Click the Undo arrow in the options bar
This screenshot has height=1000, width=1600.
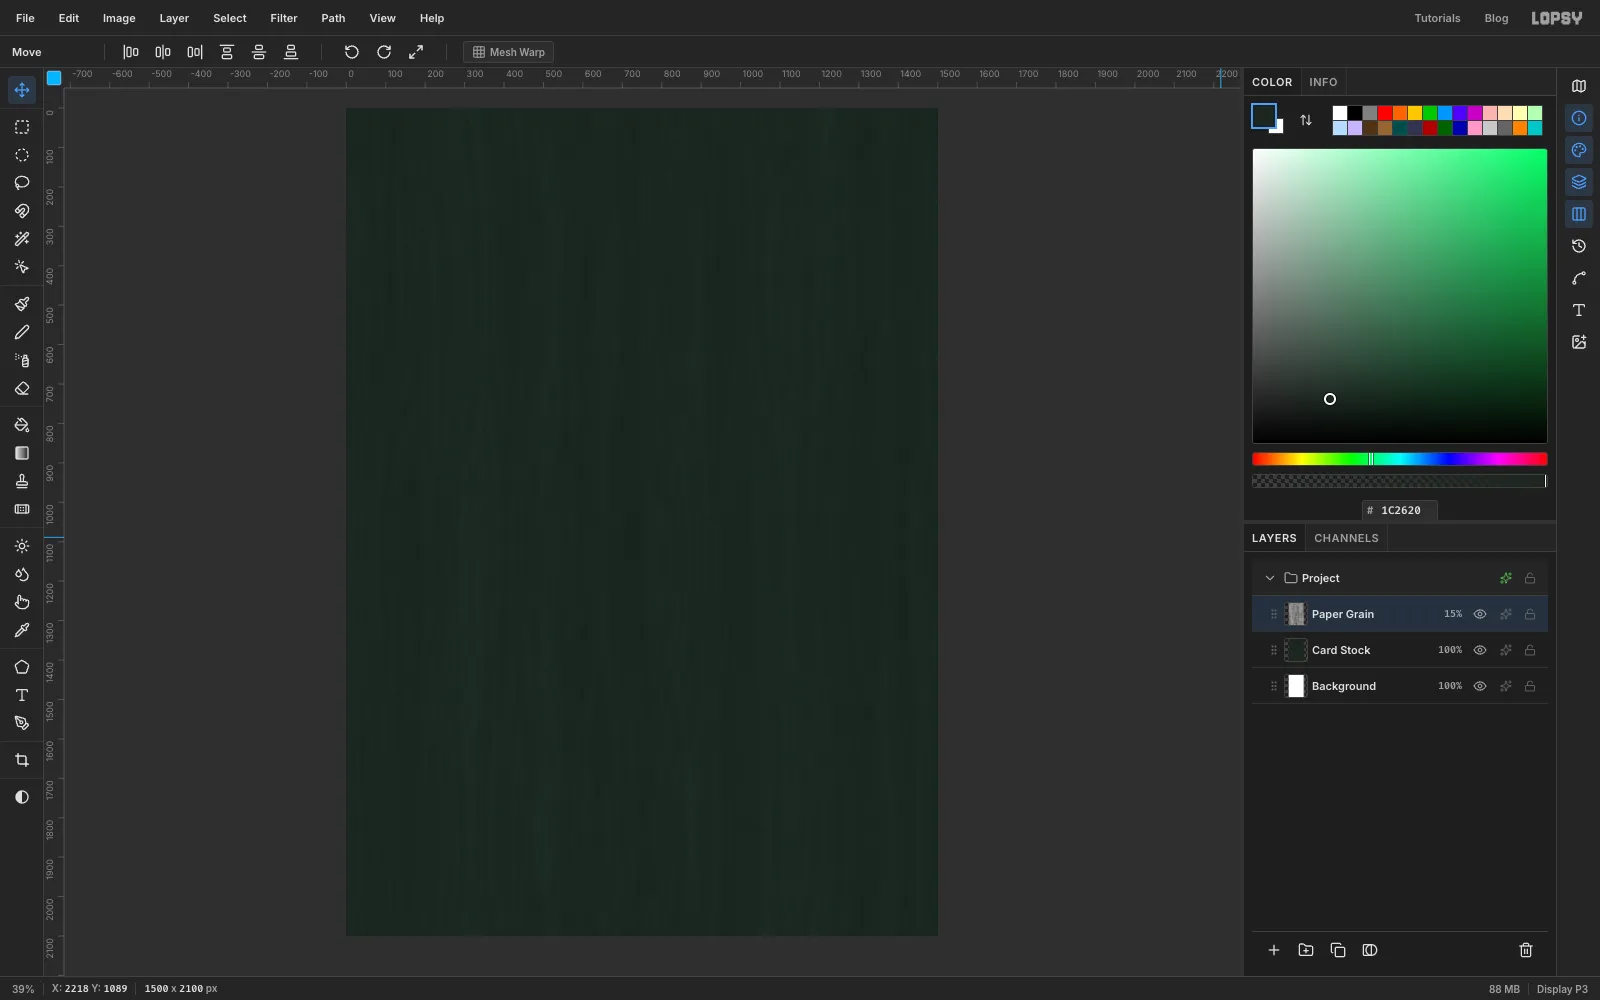pyautogui.click(x=352, y=52)
